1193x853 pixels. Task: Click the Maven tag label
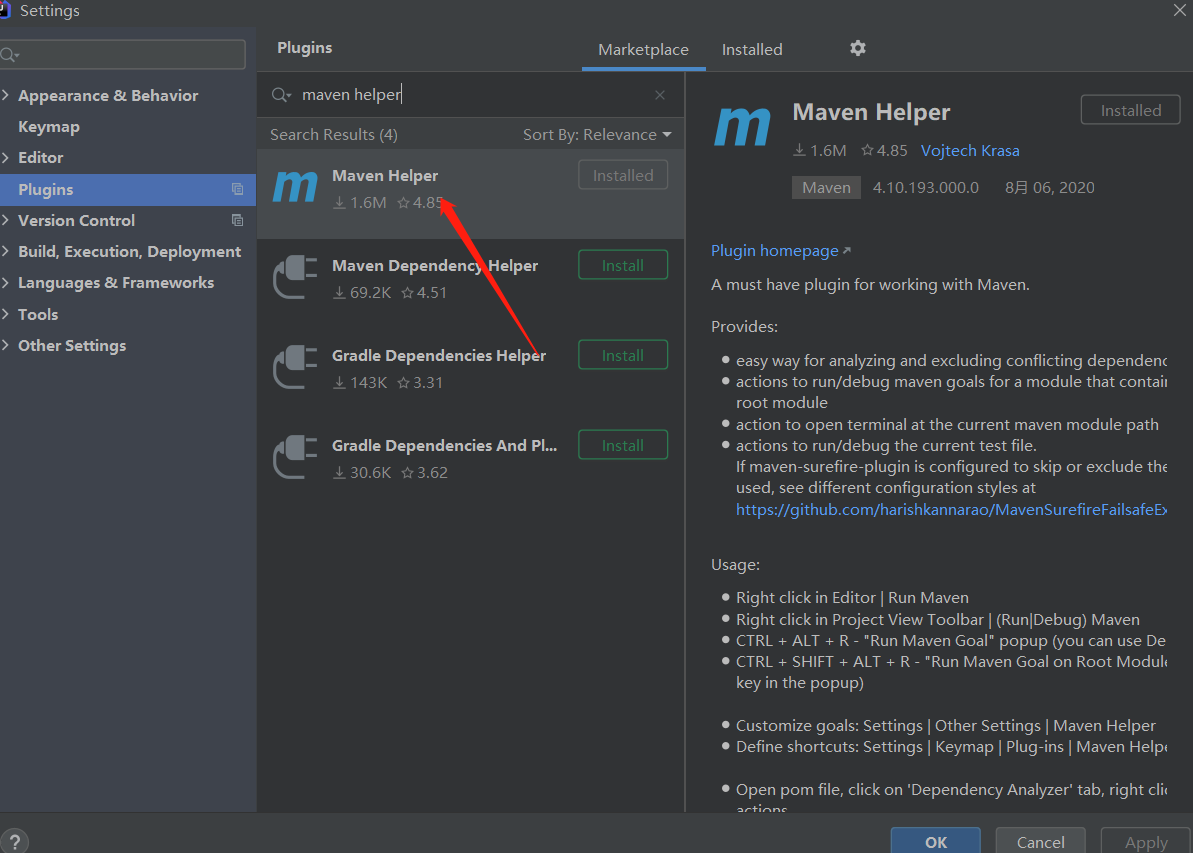tap(826, 187)
